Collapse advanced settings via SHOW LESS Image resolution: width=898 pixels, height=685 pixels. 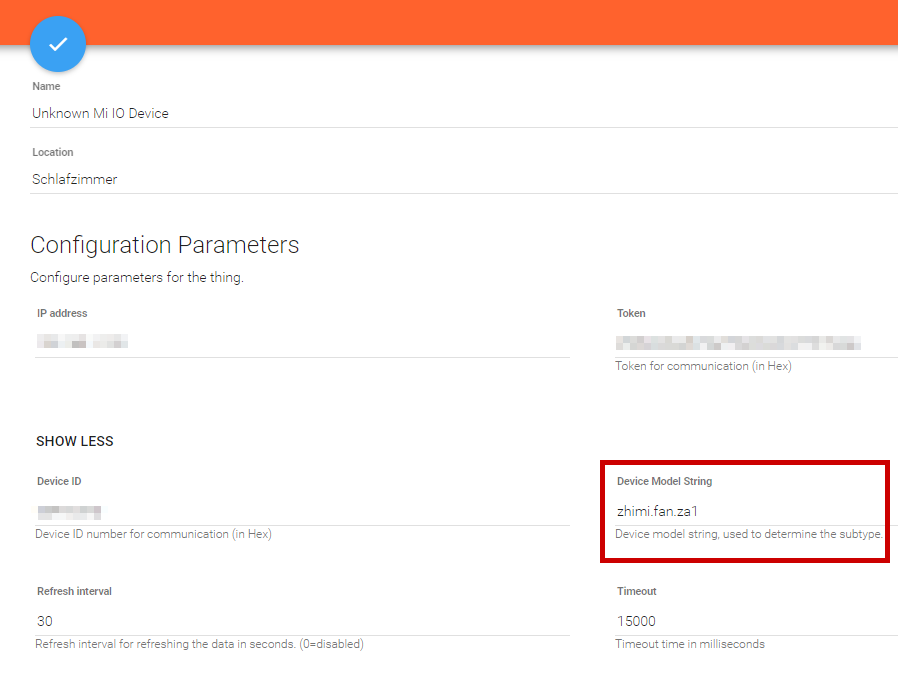(75, 441)
